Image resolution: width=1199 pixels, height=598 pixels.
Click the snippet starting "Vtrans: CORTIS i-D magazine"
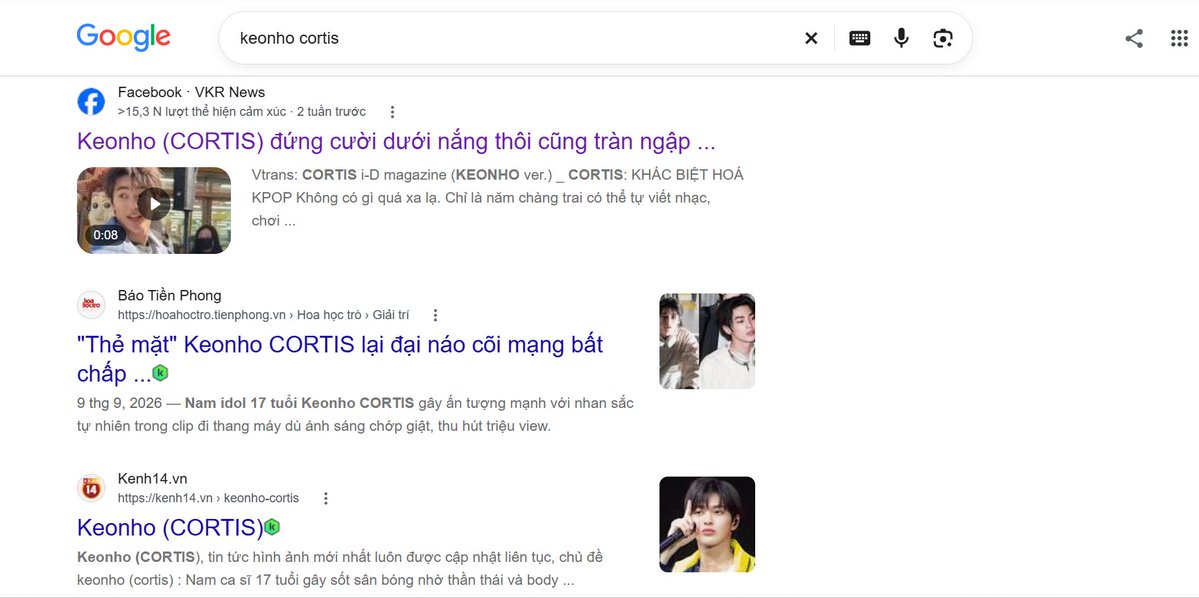(x=497, y=198)
